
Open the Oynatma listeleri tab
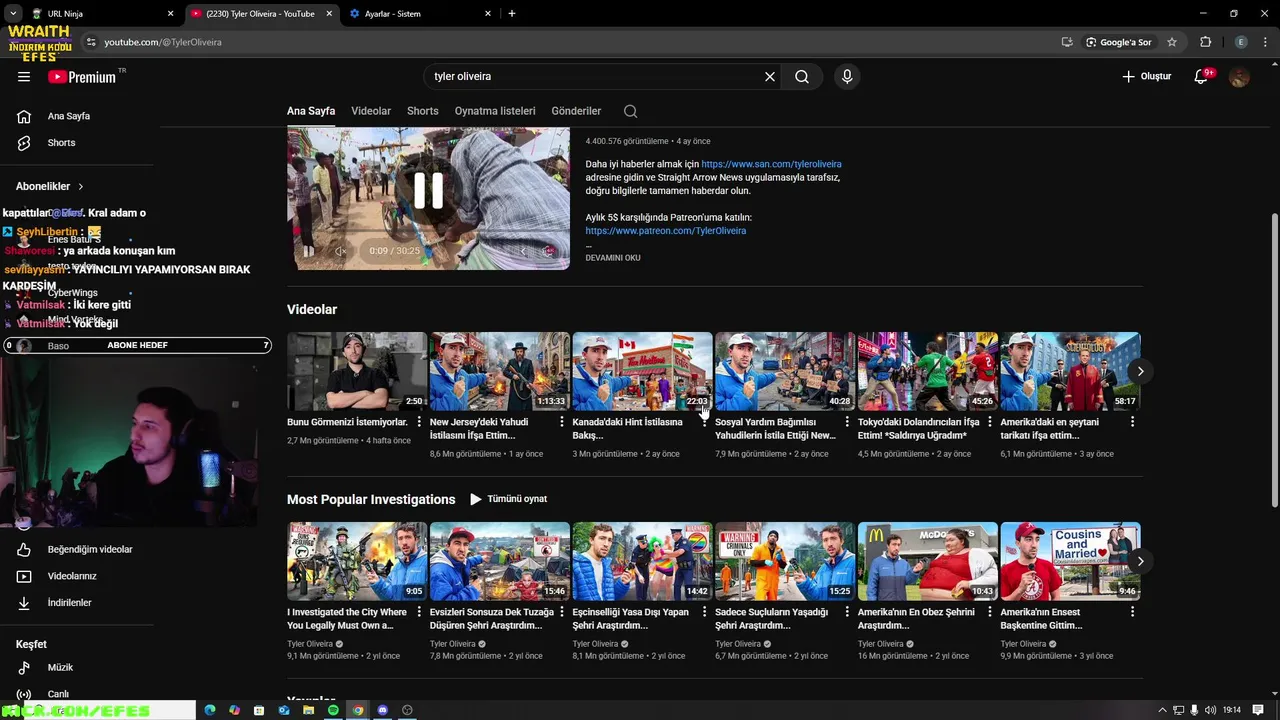point(495,111)
